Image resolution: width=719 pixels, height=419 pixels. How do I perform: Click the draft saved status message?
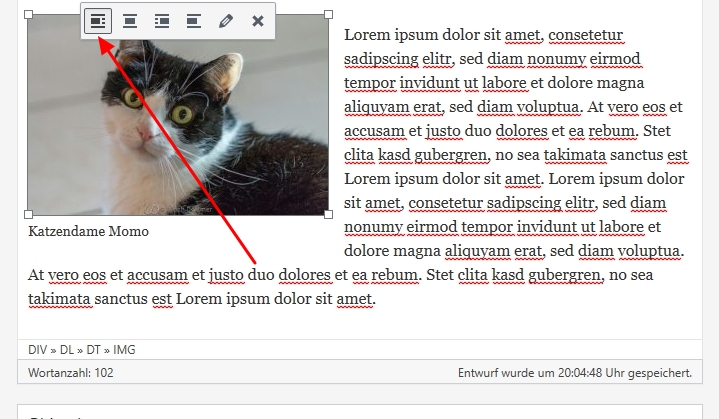pos(574,372)
